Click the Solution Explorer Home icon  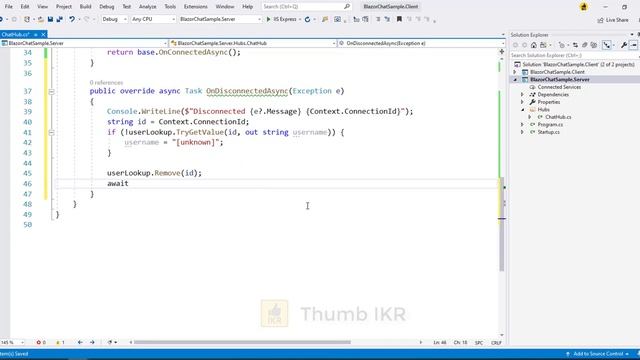click(533, 45)
